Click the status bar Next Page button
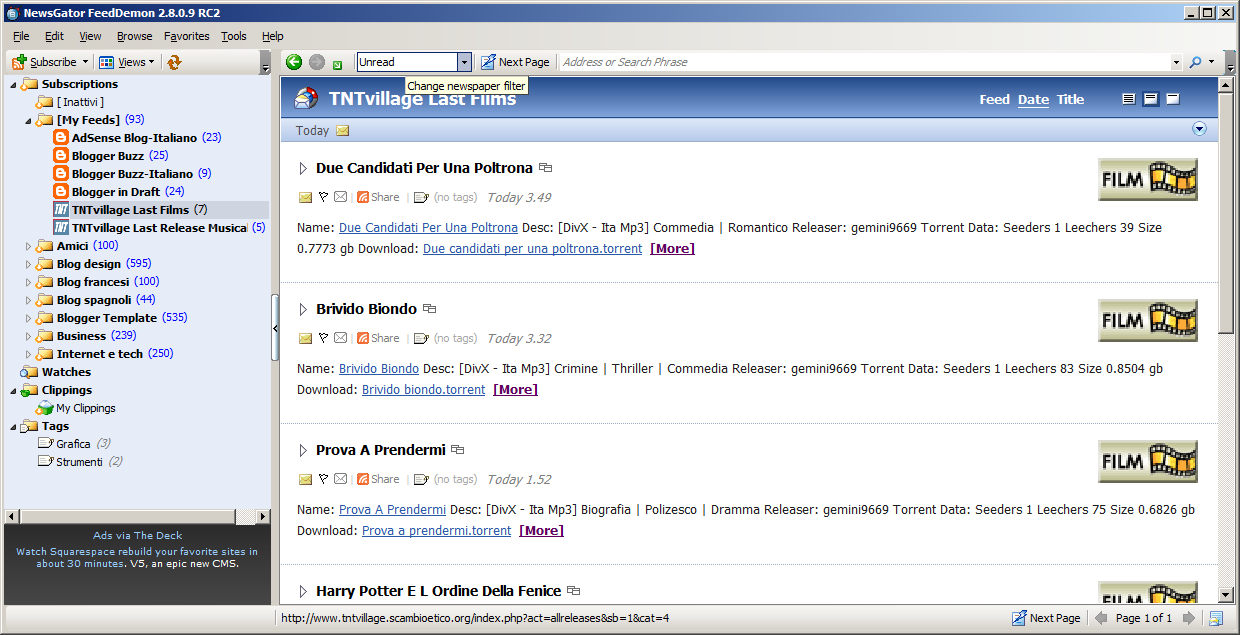The image size is (1240, 635). [x=1046, y=618]
